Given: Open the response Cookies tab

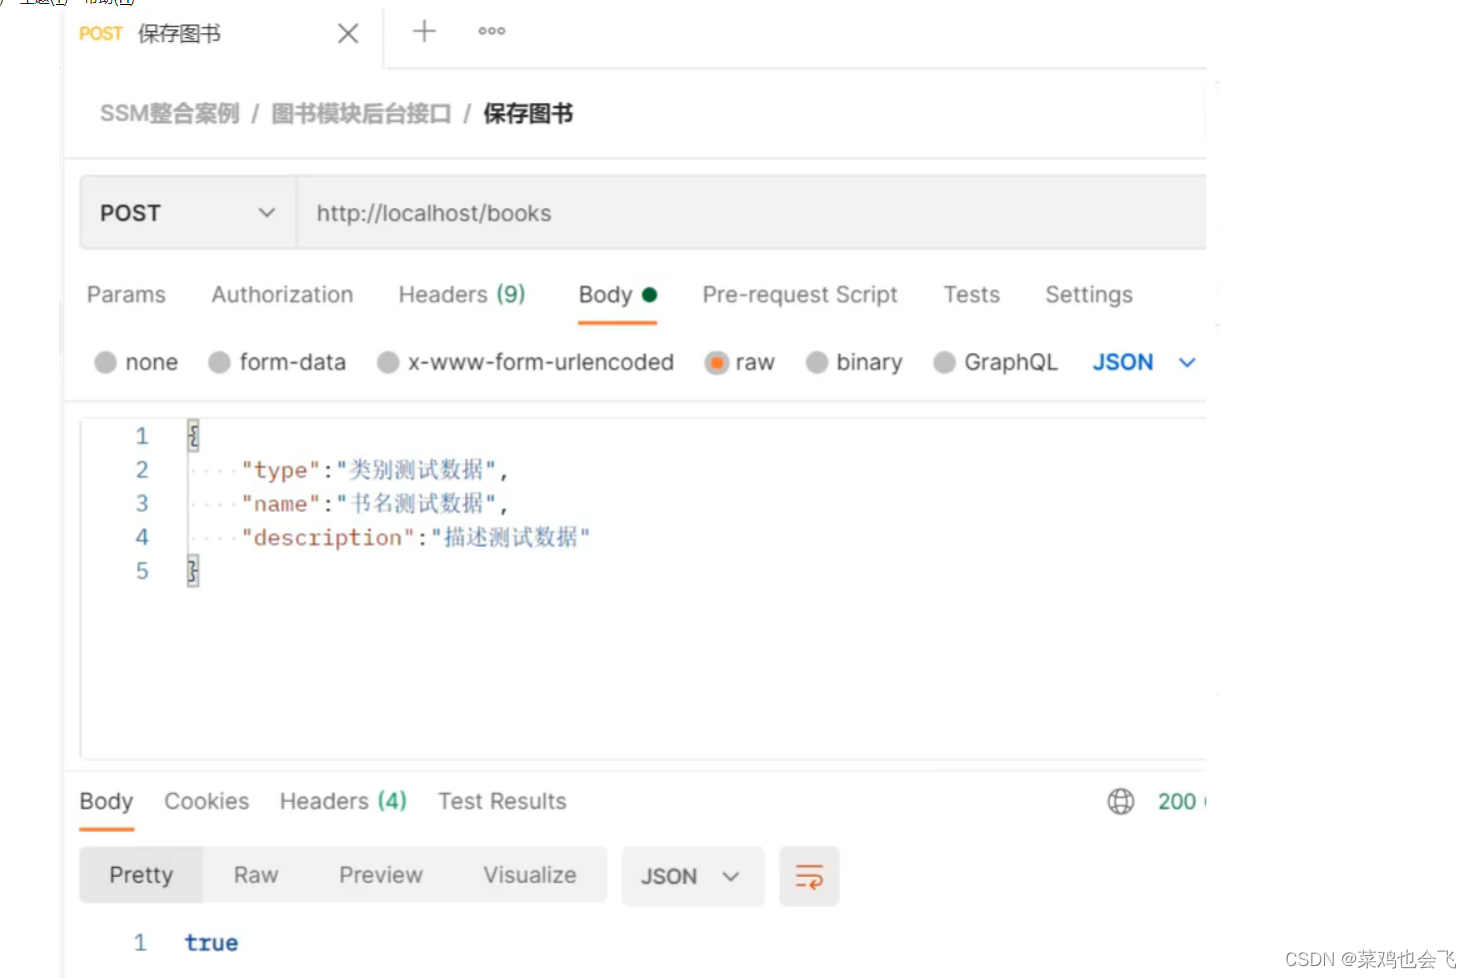Looking at the screenshot, I should (x=207, y=802).
